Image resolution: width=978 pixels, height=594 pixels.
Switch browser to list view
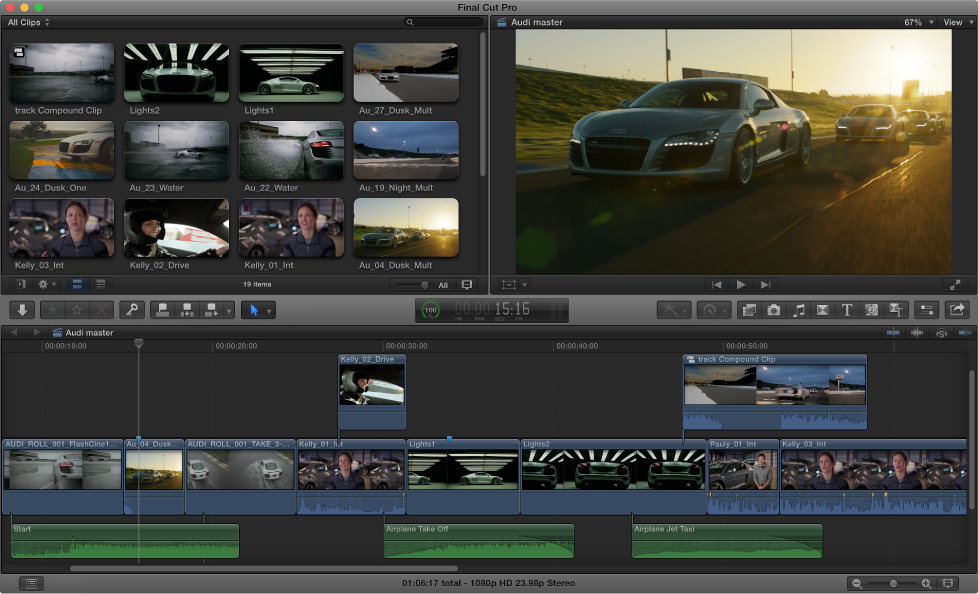100,285
